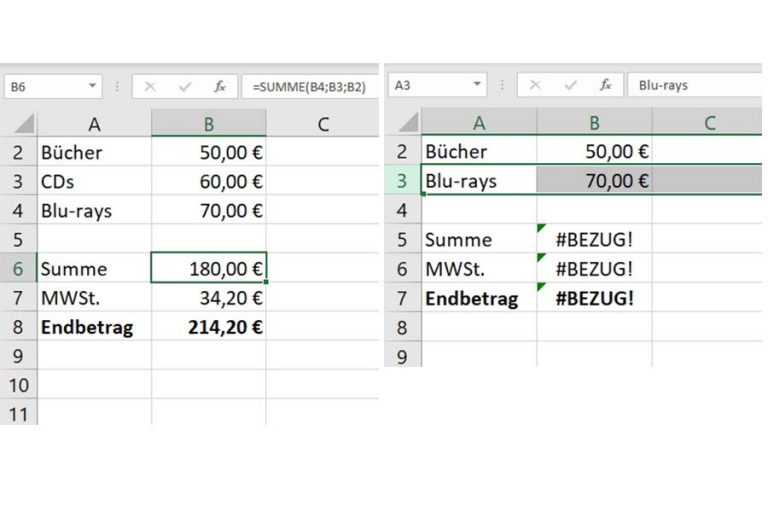Select row 4 header in the right sheet
The width and height of the screenshot is (768, 512).
(403, 210)
